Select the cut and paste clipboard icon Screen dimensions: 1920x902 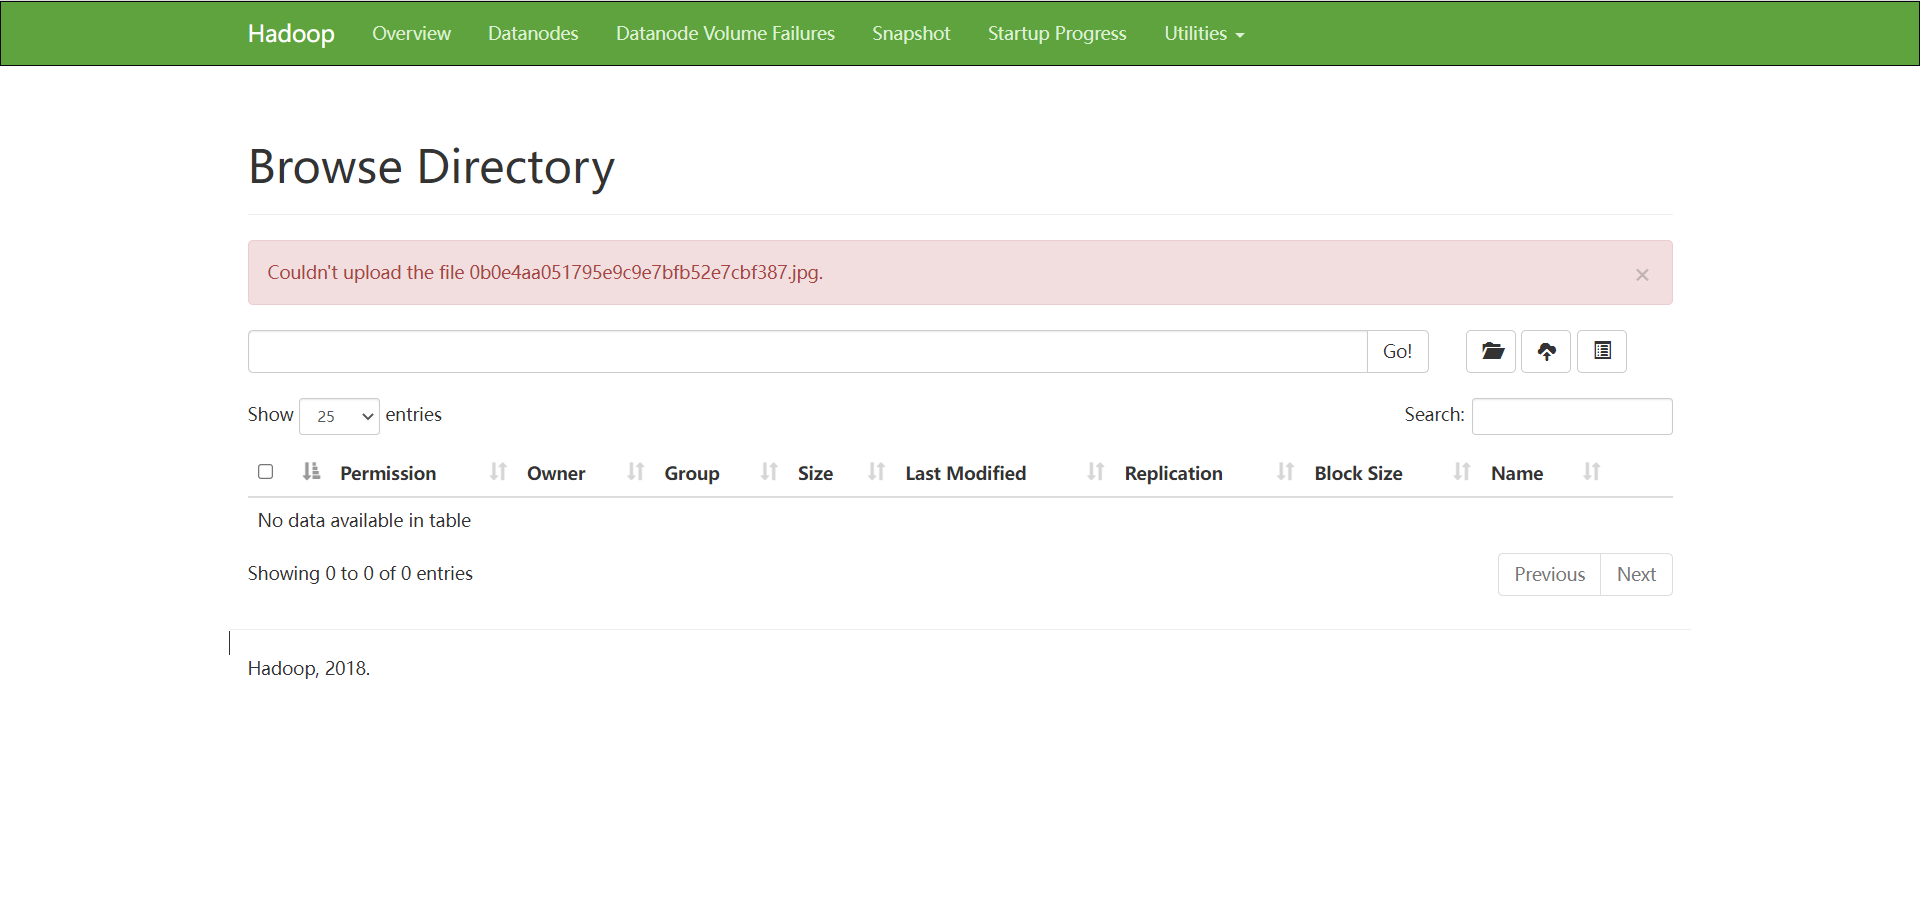pyautogui.click(x=1601, y=351)
